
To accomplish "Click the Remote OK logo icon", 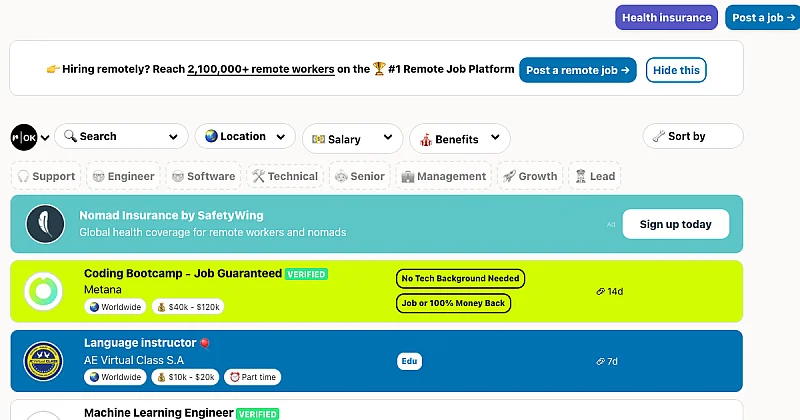I will pos(23,137).
